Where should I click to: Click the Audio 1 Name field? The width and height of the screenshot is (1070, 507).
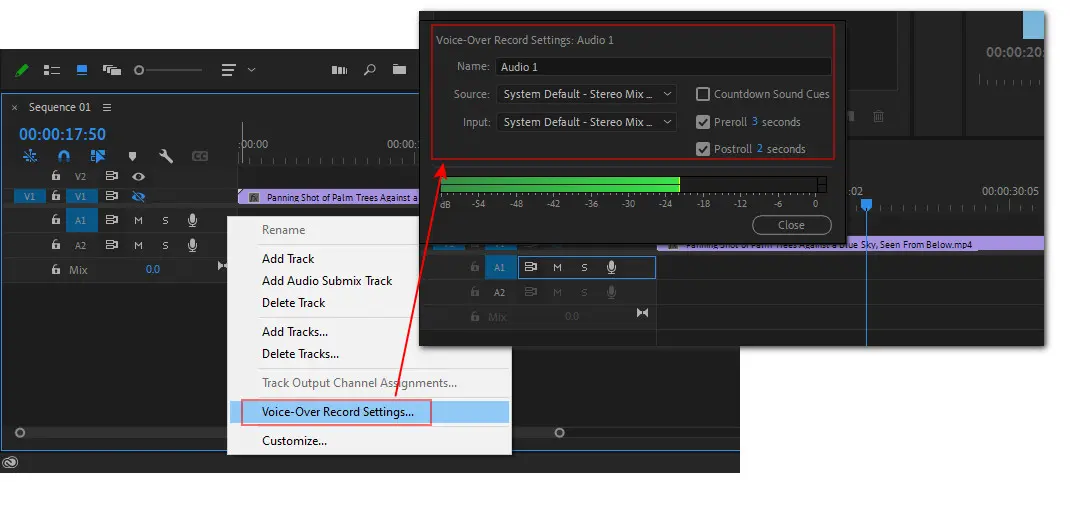663,67
